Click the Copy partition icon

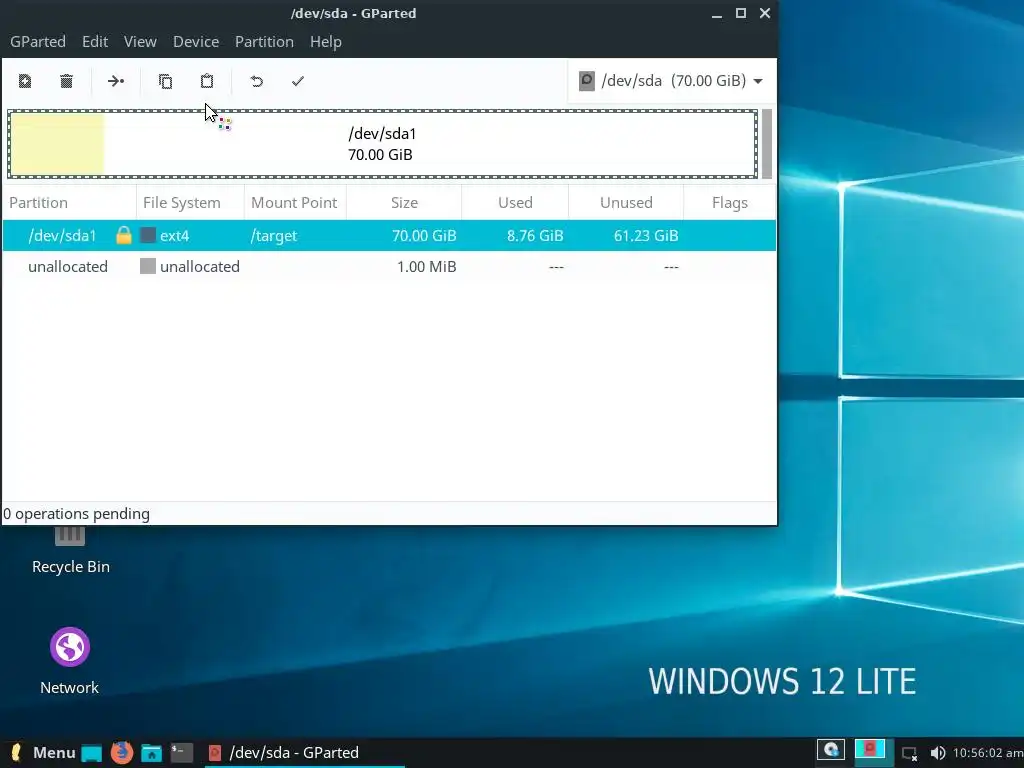point(165,81)
